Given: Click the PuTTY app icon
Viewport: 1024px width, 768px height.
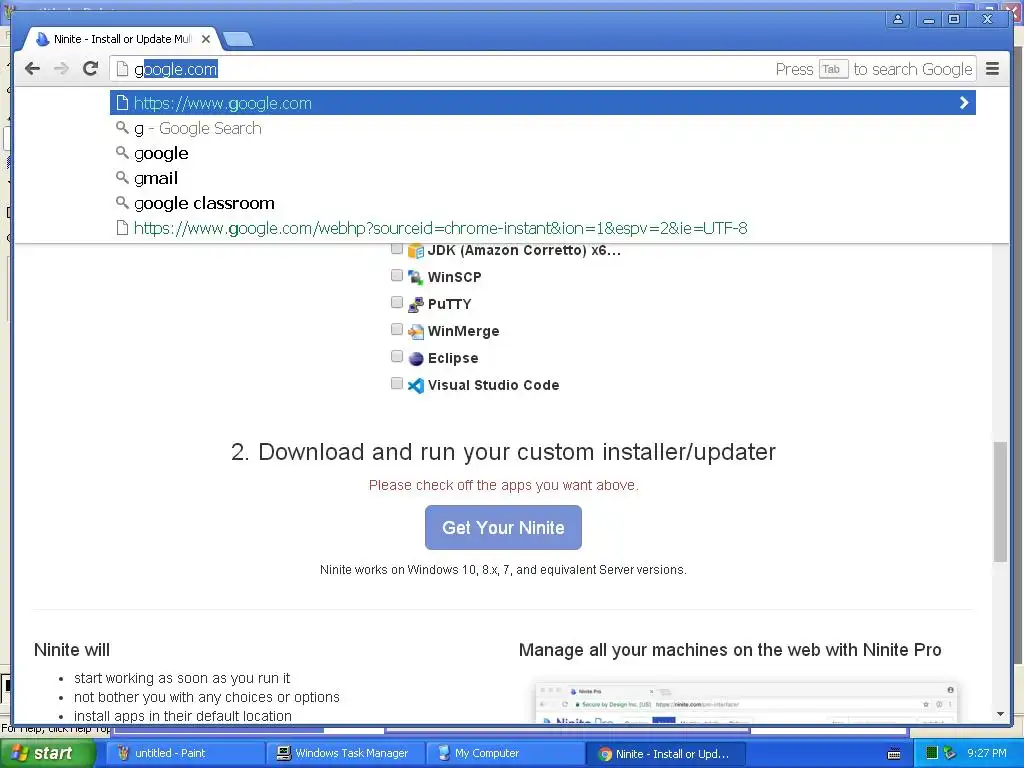Looking at the screenshot, I should click(x=415, y=304).
